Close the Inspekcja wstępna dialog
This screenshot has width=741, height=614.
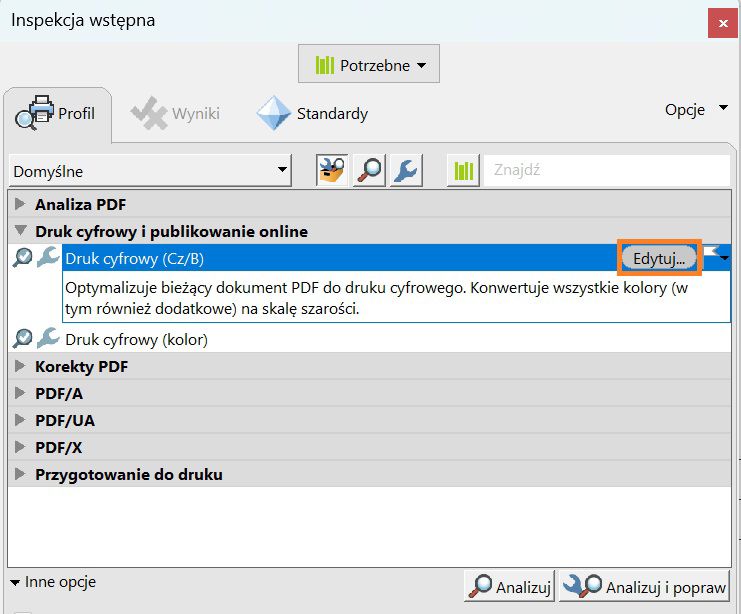(723, 23)
